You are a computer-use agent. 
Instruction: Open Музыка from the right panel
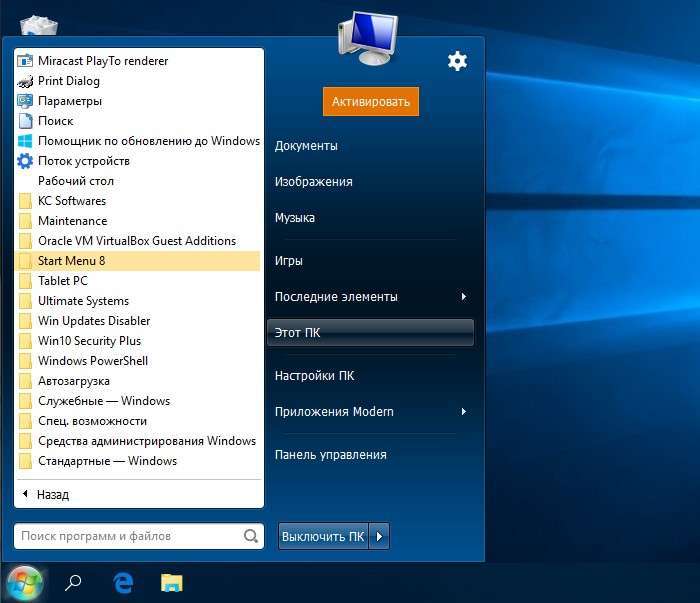point(295,218)
